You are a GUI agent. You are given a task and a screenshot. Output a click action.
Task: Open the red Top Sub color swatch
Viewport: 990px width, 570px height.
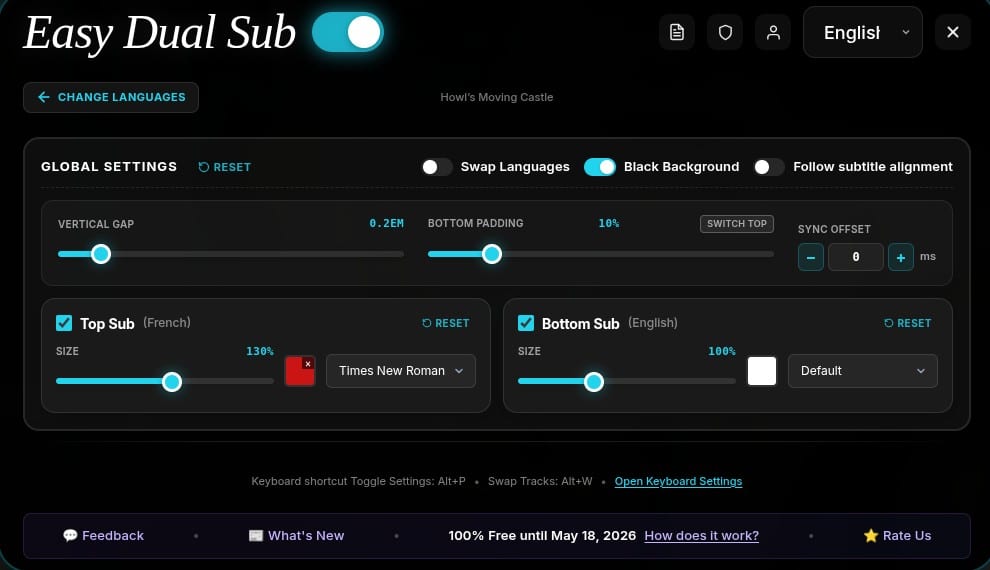click(x=299, y=372)
